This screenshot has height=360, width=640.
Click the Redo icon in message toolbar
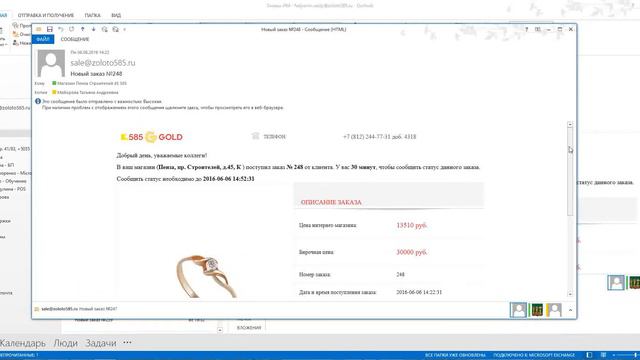tap(71, 29)
